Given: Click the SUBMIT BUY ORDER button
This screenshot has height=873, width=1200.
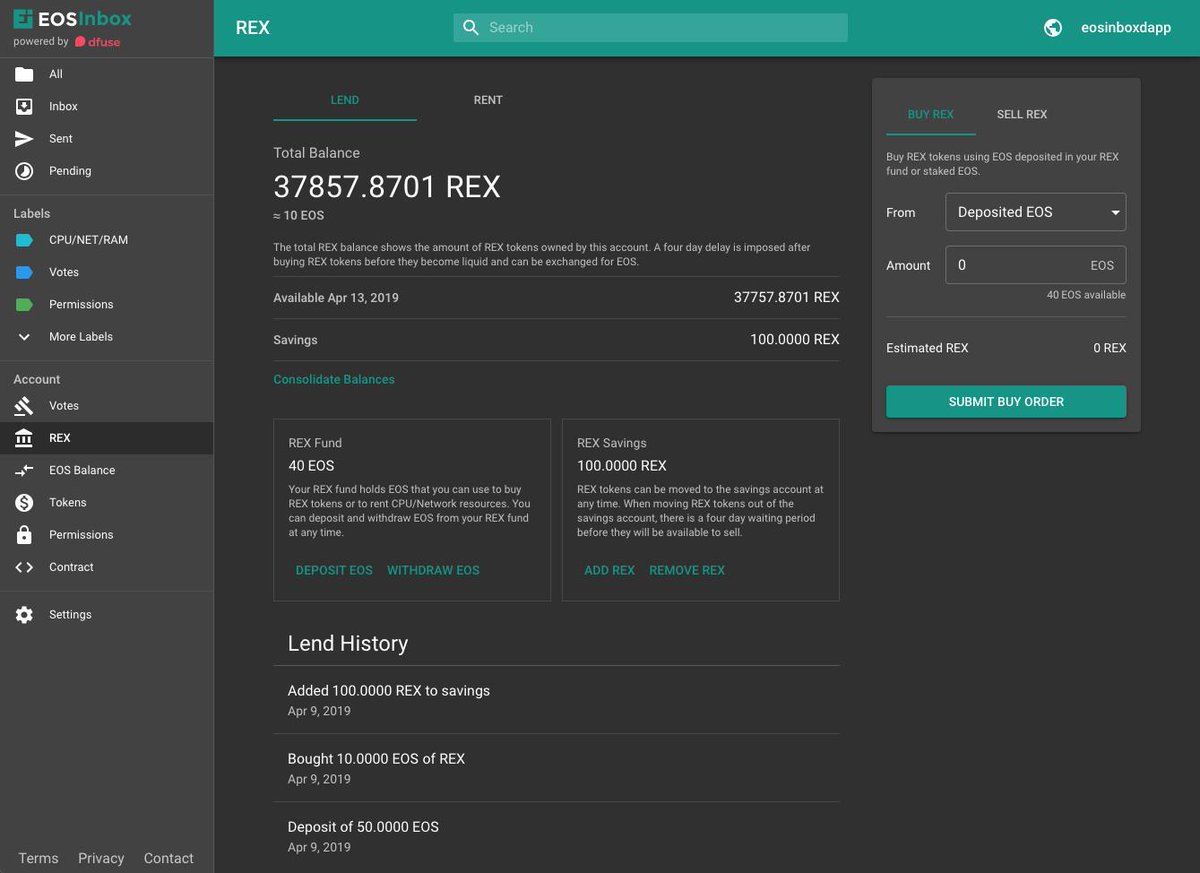Looking at the screenshot, I should point(1006,402).
